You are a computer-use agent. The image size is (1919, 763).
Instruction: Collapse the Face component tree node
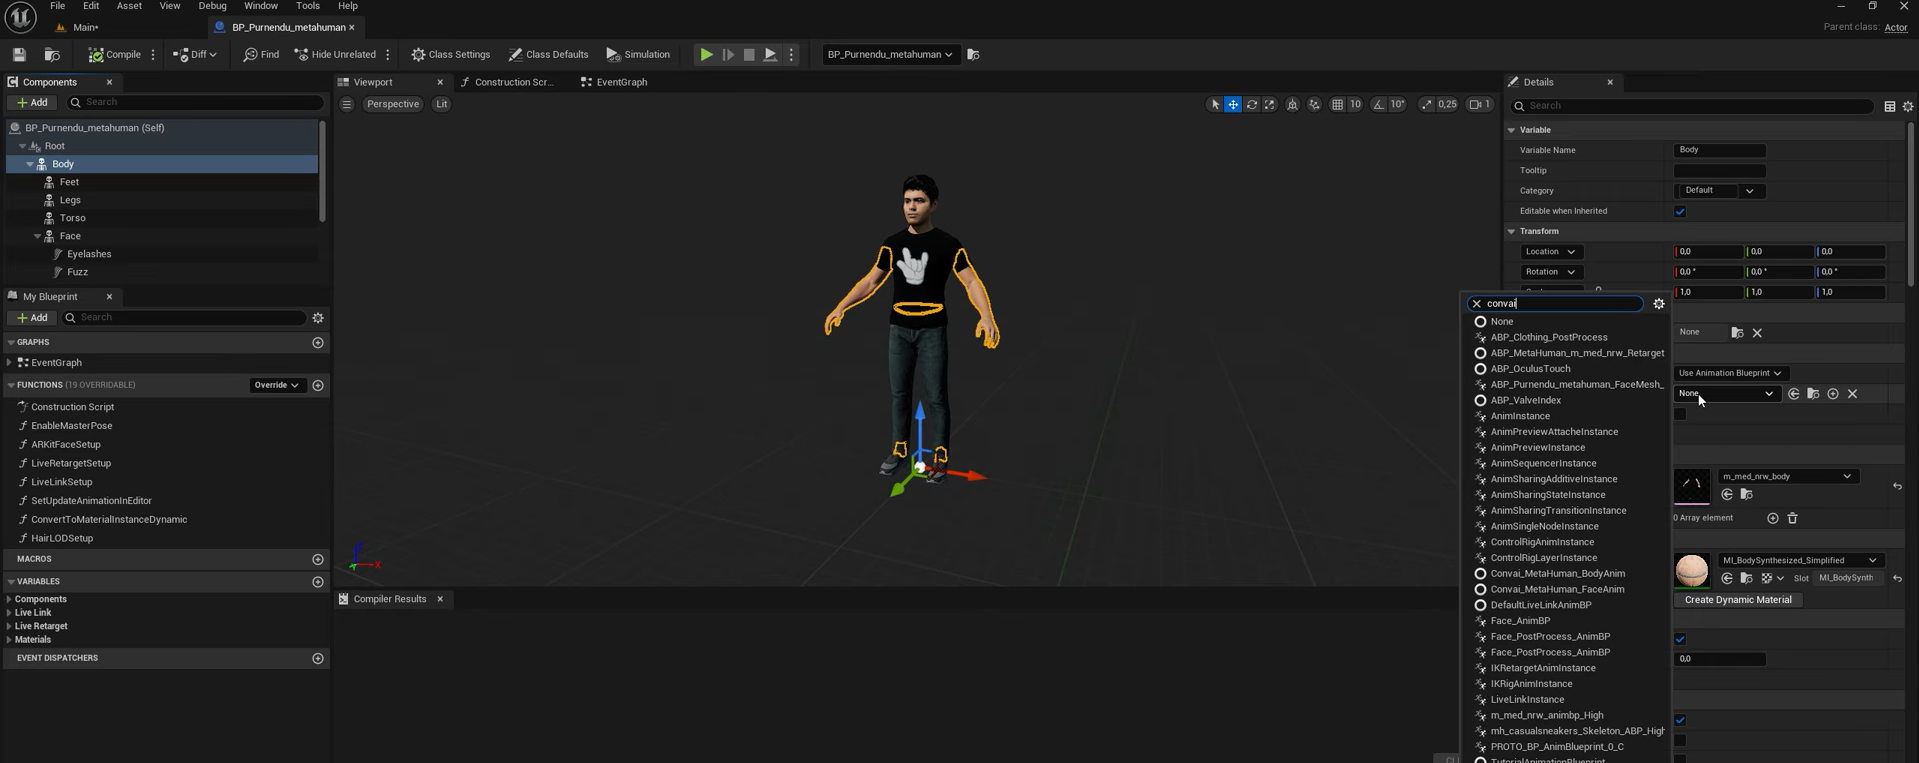(38, 237)
